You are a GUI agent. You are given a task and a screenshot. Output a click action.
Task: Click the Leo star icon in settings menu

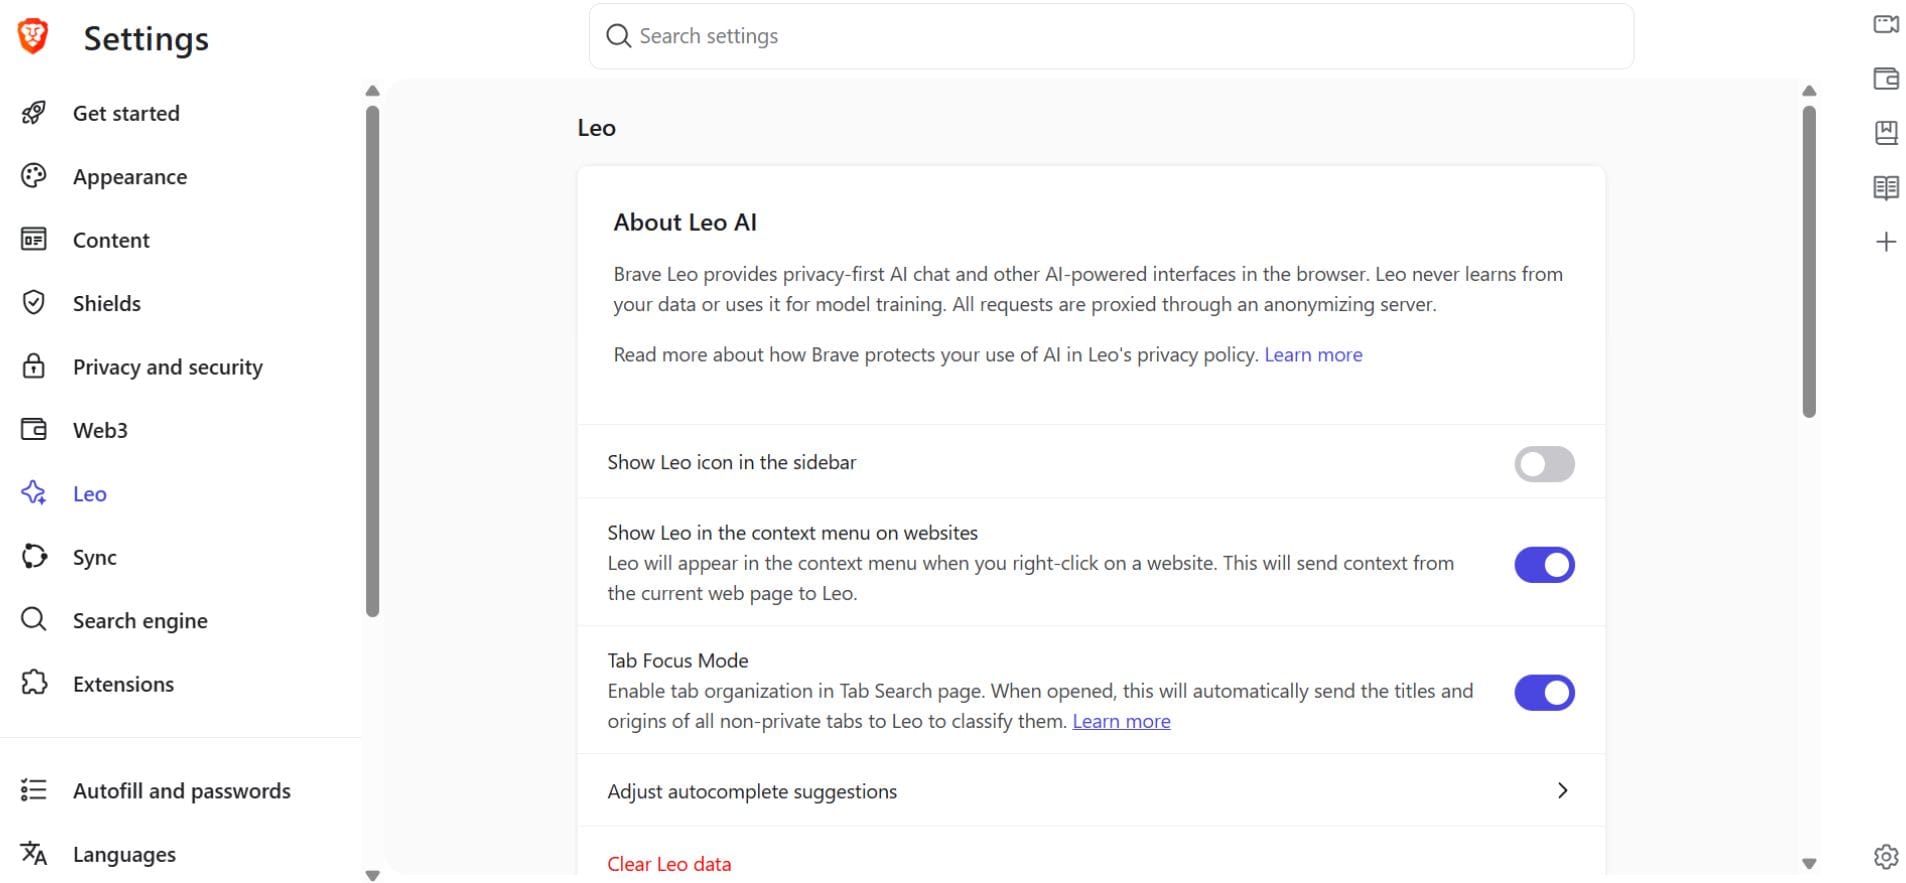point(34,493)
